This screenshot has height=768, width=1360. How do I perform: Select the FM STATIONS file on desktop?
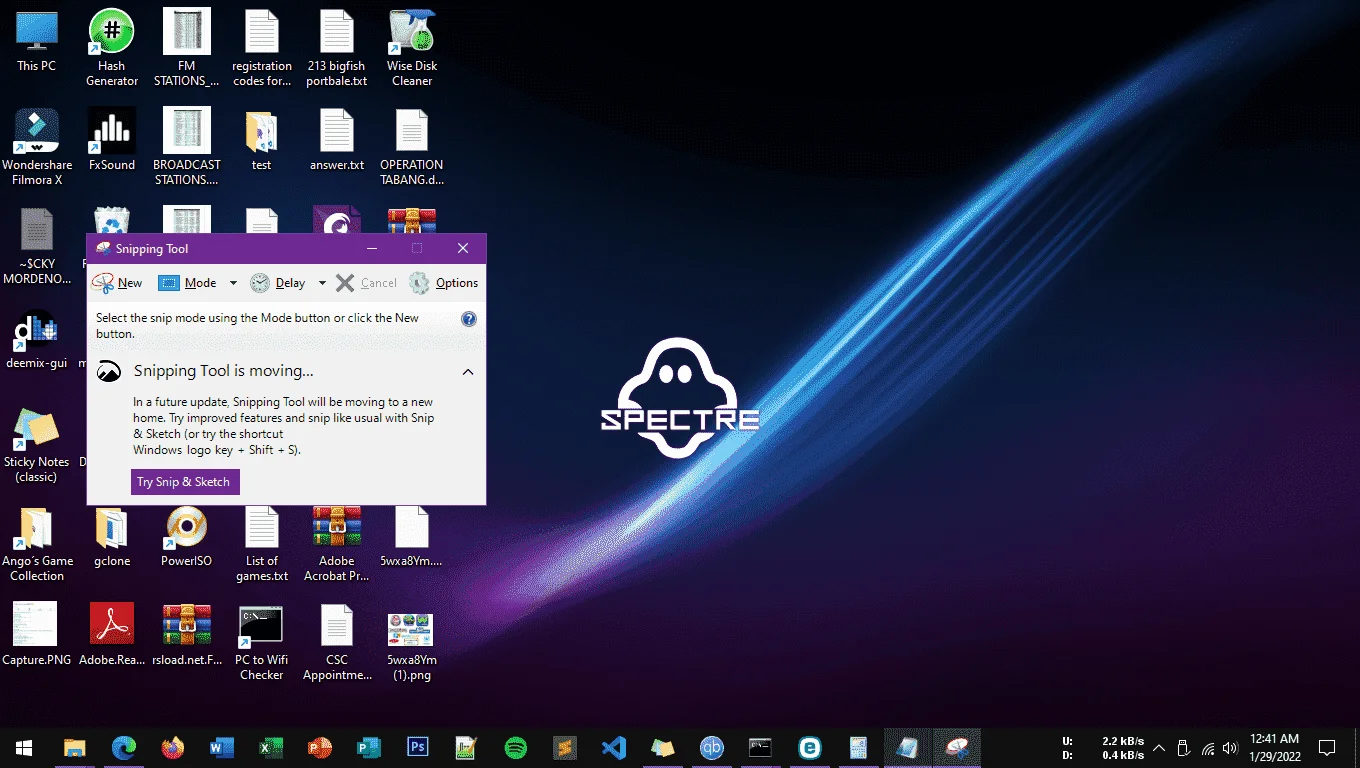(x=187, y=48)
